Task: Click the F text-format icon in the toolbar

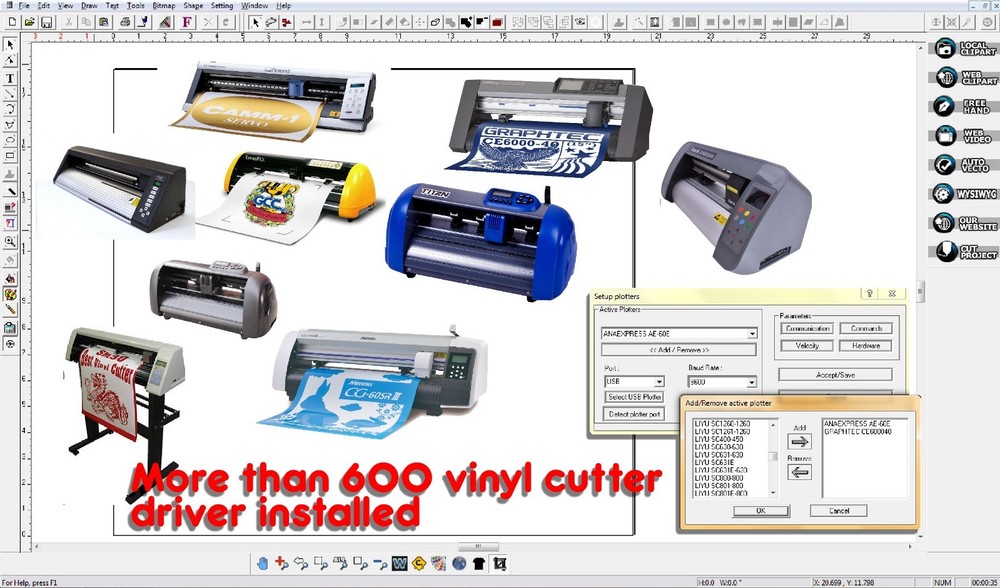Action: pyautogui.click(x=185, y=20)
